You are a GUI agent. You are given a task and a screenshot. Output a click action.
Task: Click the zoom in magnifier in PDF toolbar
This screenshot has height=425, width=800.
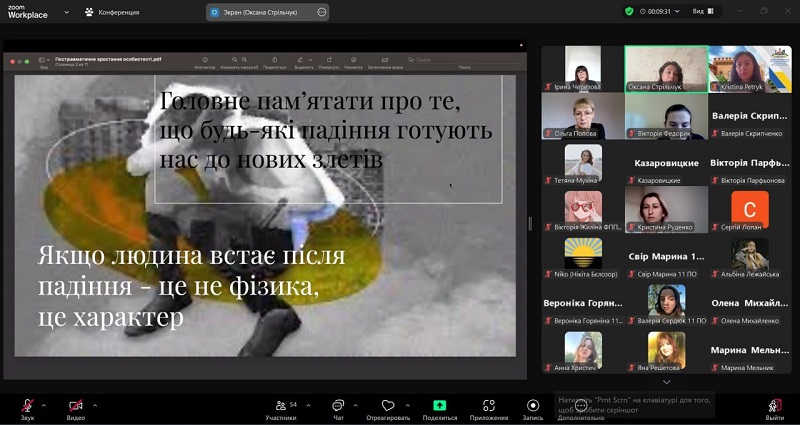(244, 60)
